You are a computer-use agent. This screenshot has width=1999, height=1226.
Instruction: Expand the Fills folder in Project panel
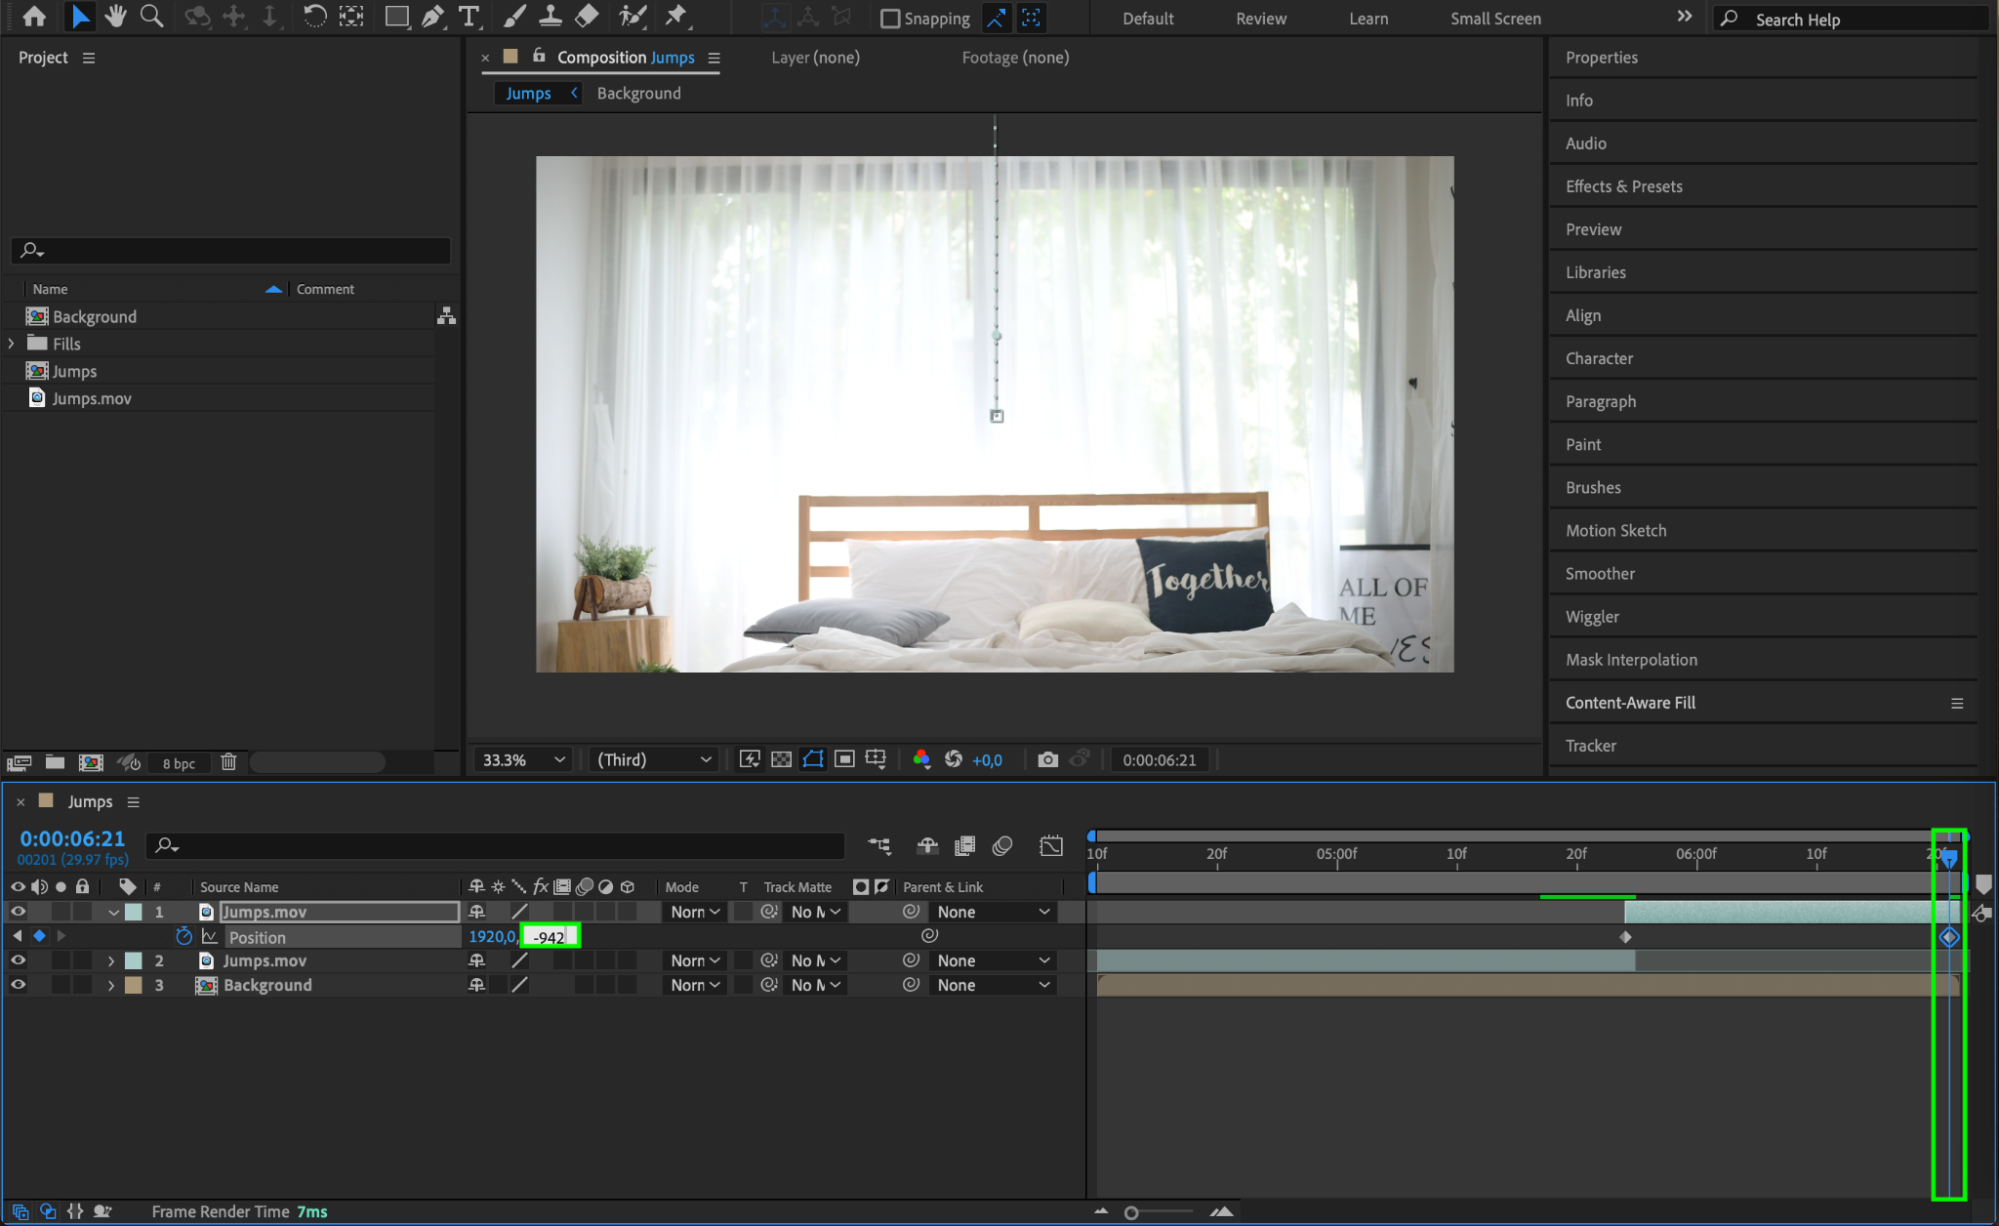pos(12,344)
